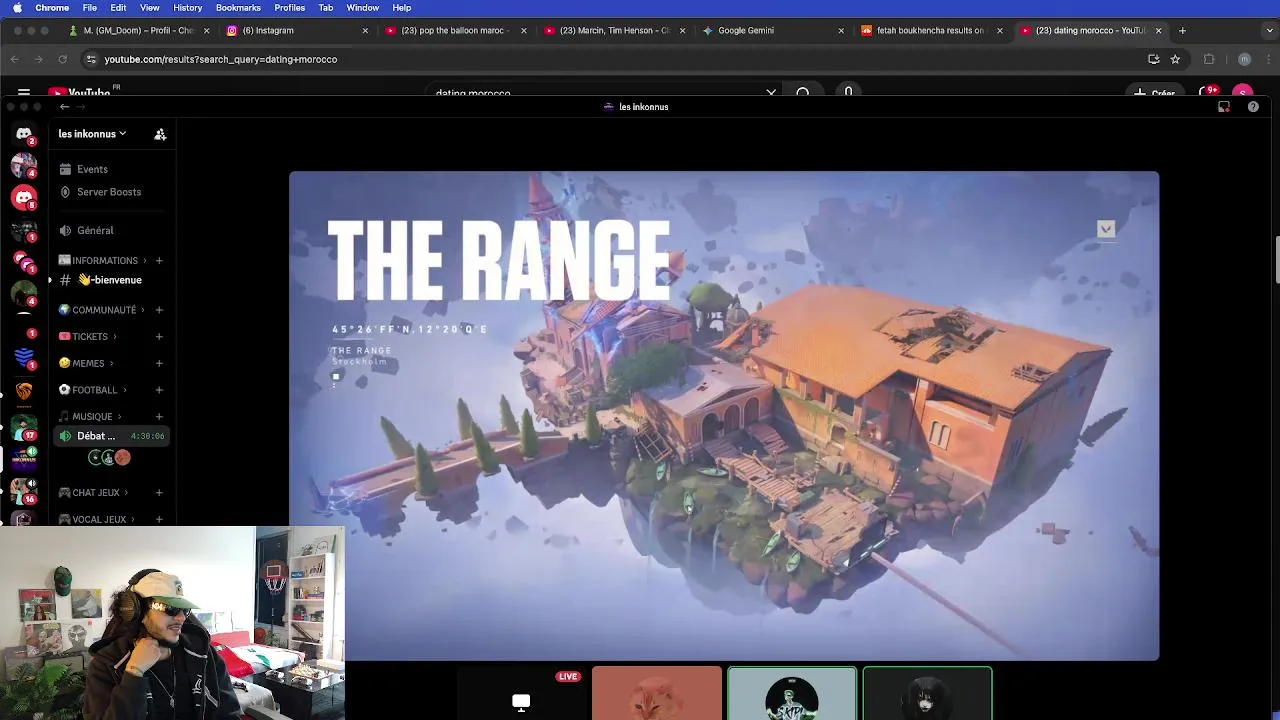Bookmark this page with the star icon
This screenshot has height=720, width=1280.
click(1175, 59)
